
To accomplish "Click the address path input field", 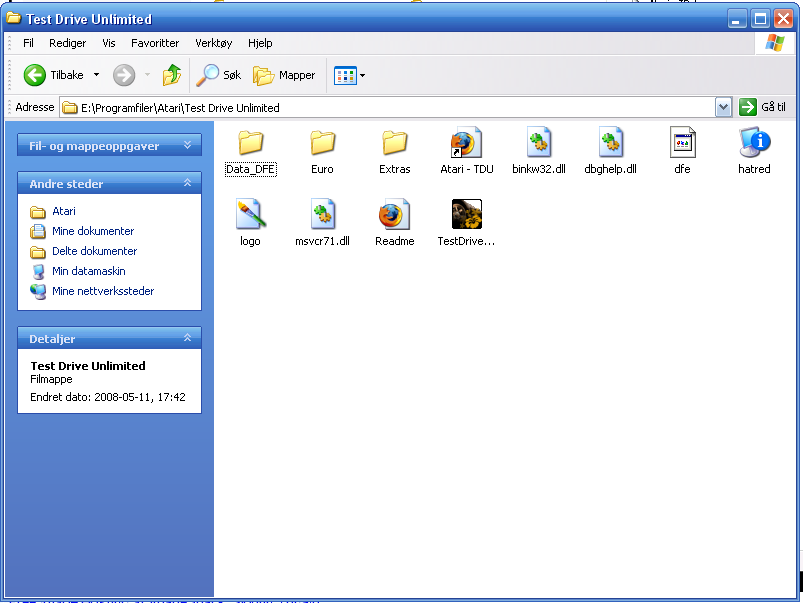I will tap(388, 108).
